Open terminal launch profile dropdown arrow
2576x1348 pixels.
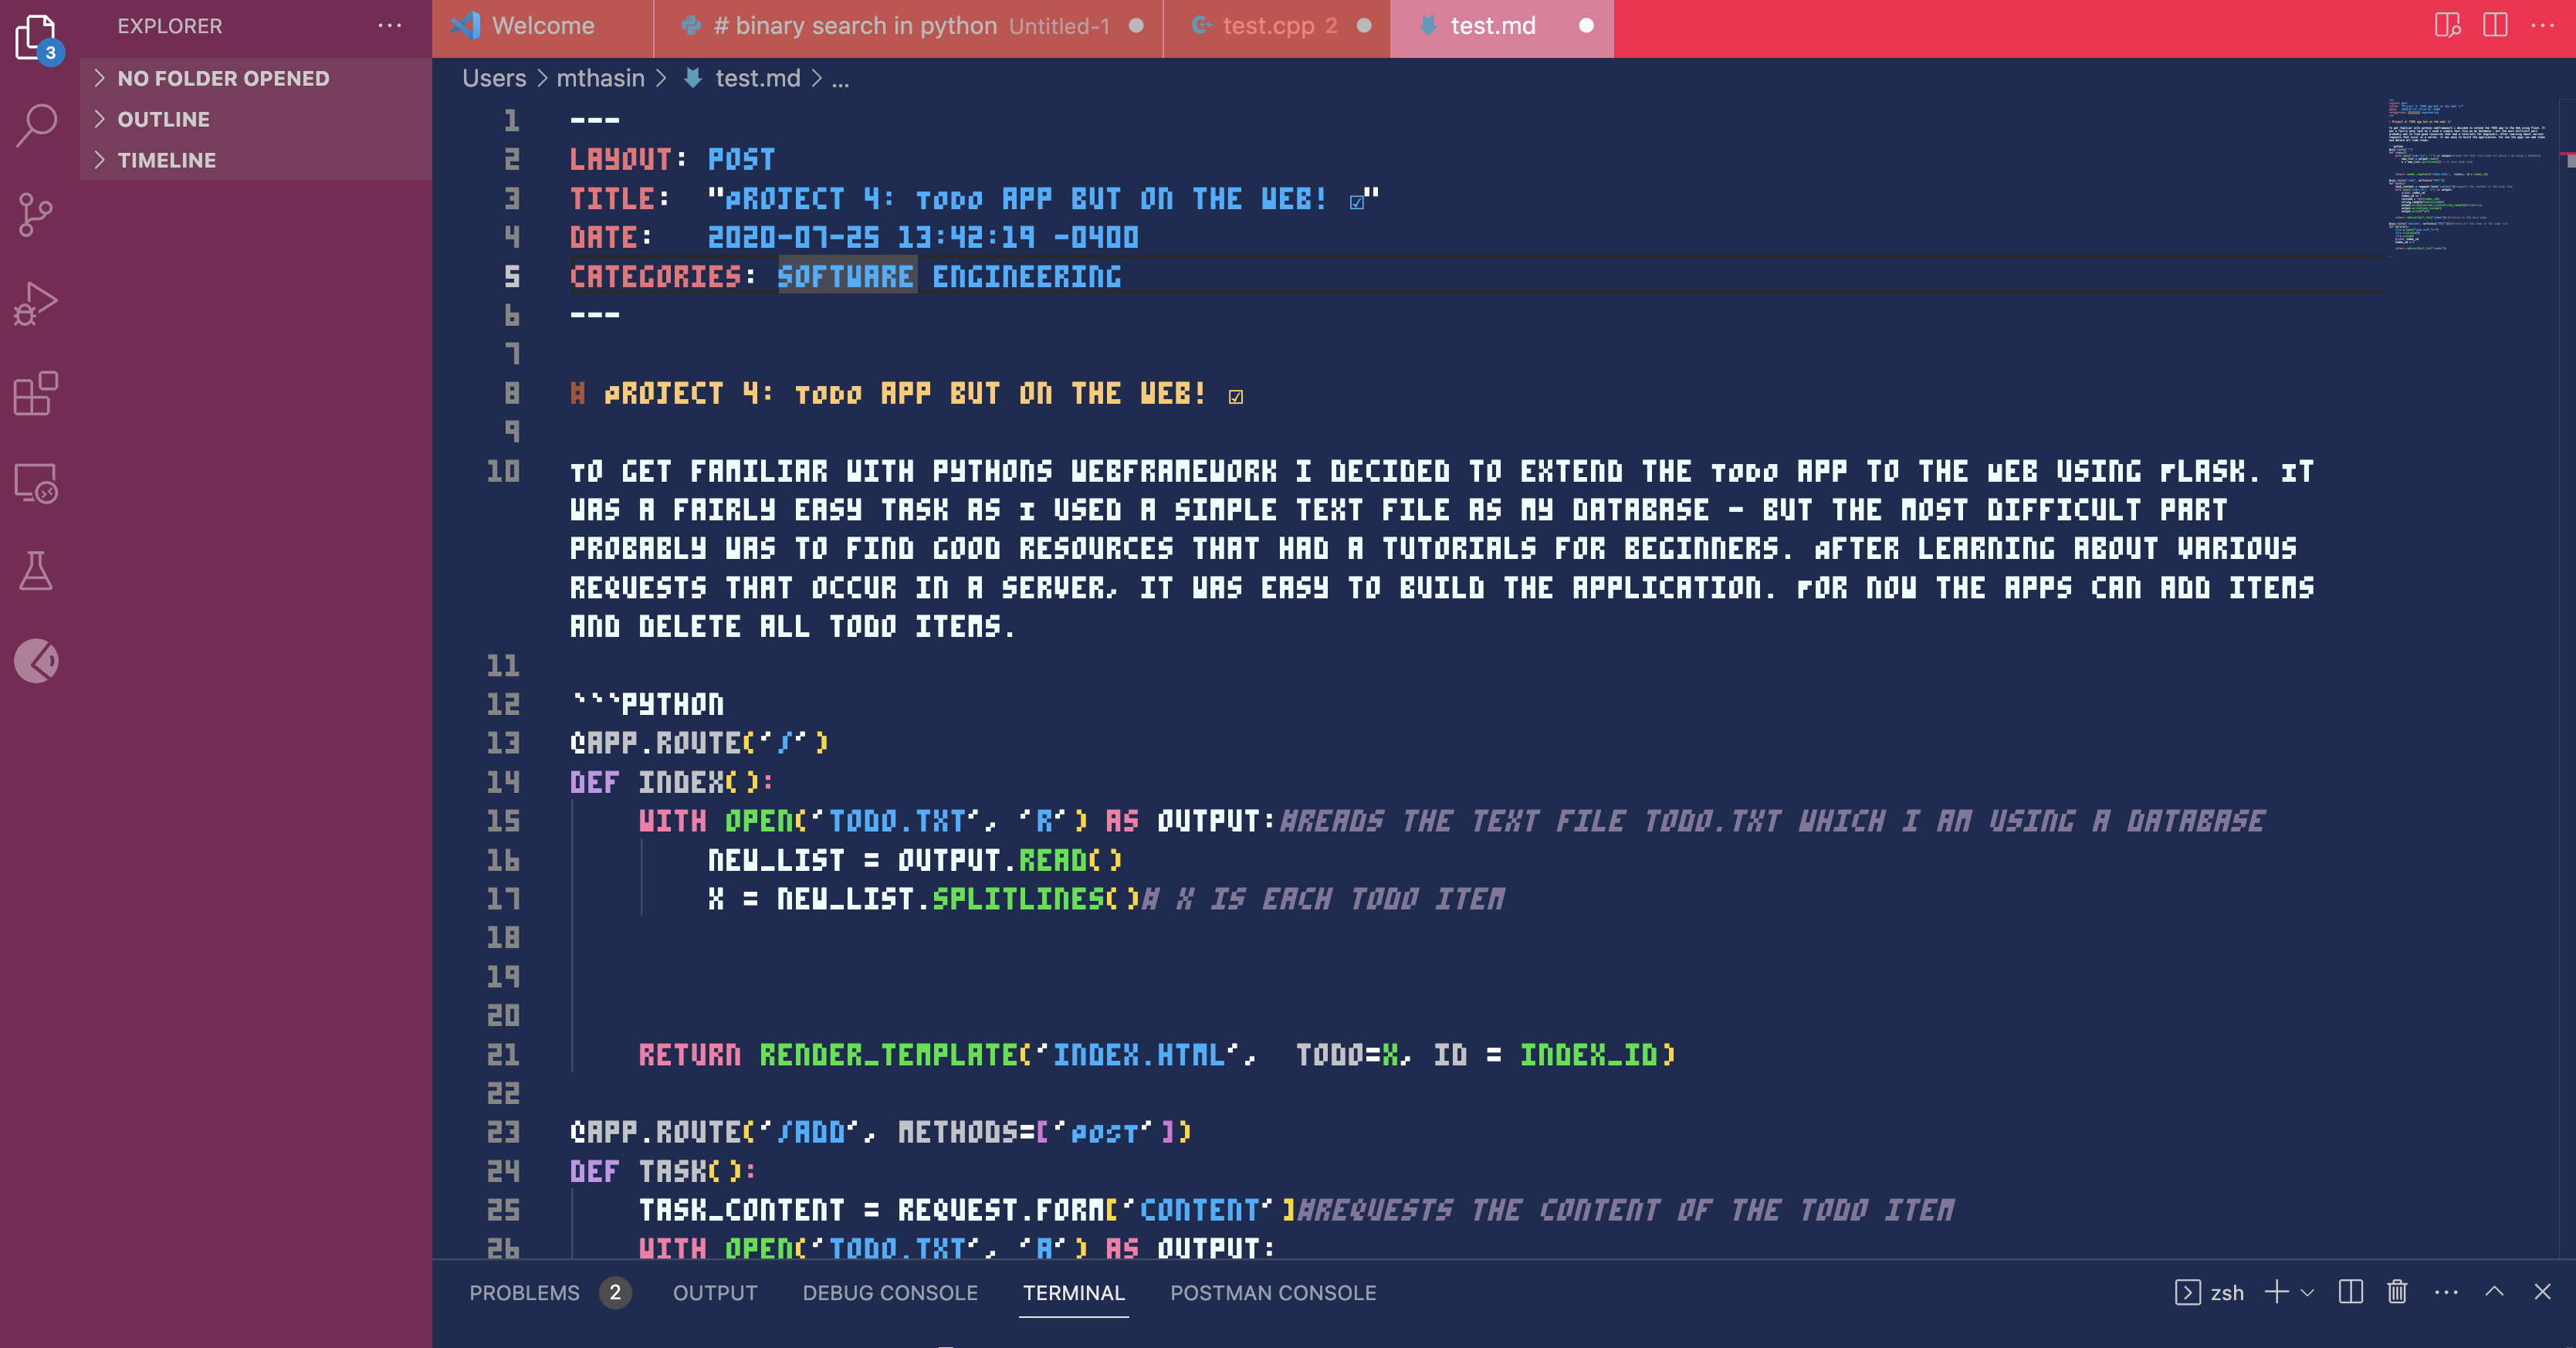(2307, 1293)
